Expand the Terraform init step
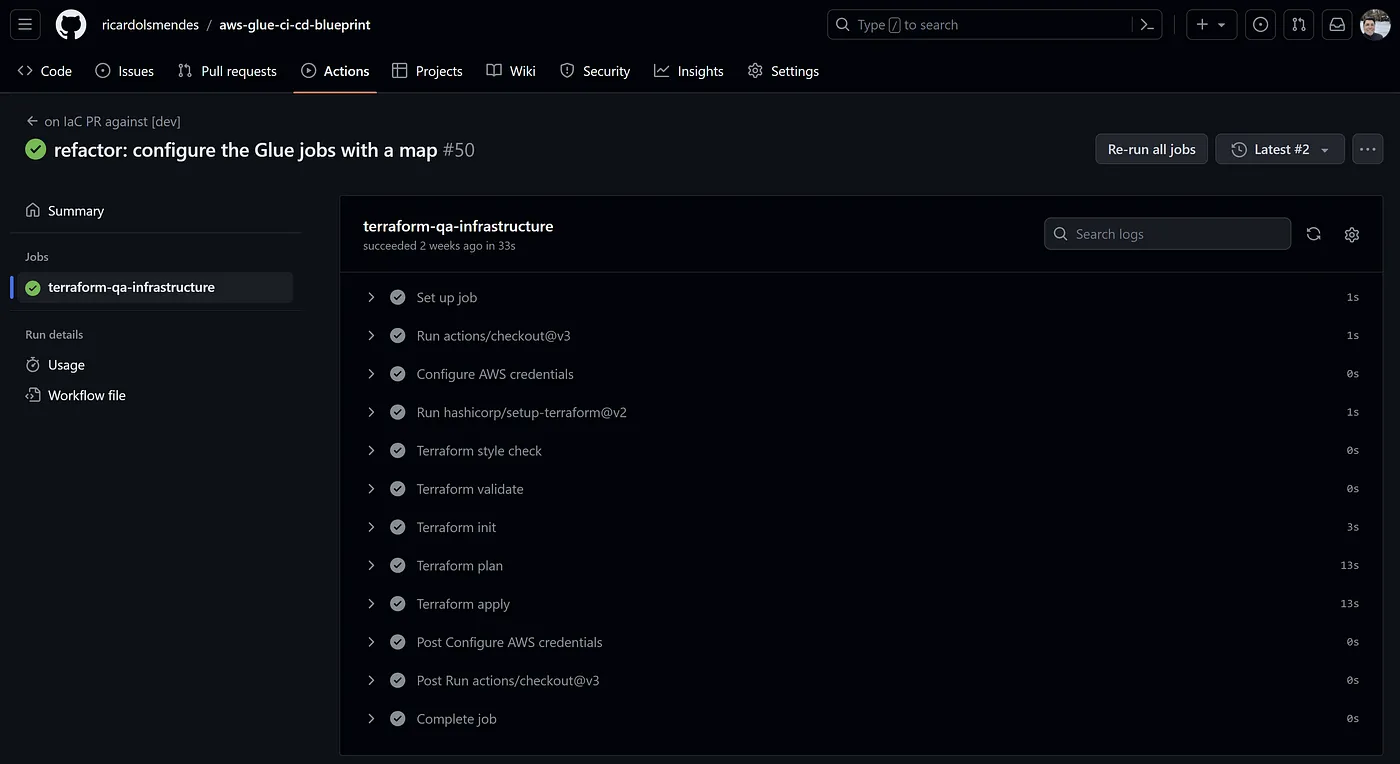This screenshot has width=1400, height=764. [x=371, y=527]
